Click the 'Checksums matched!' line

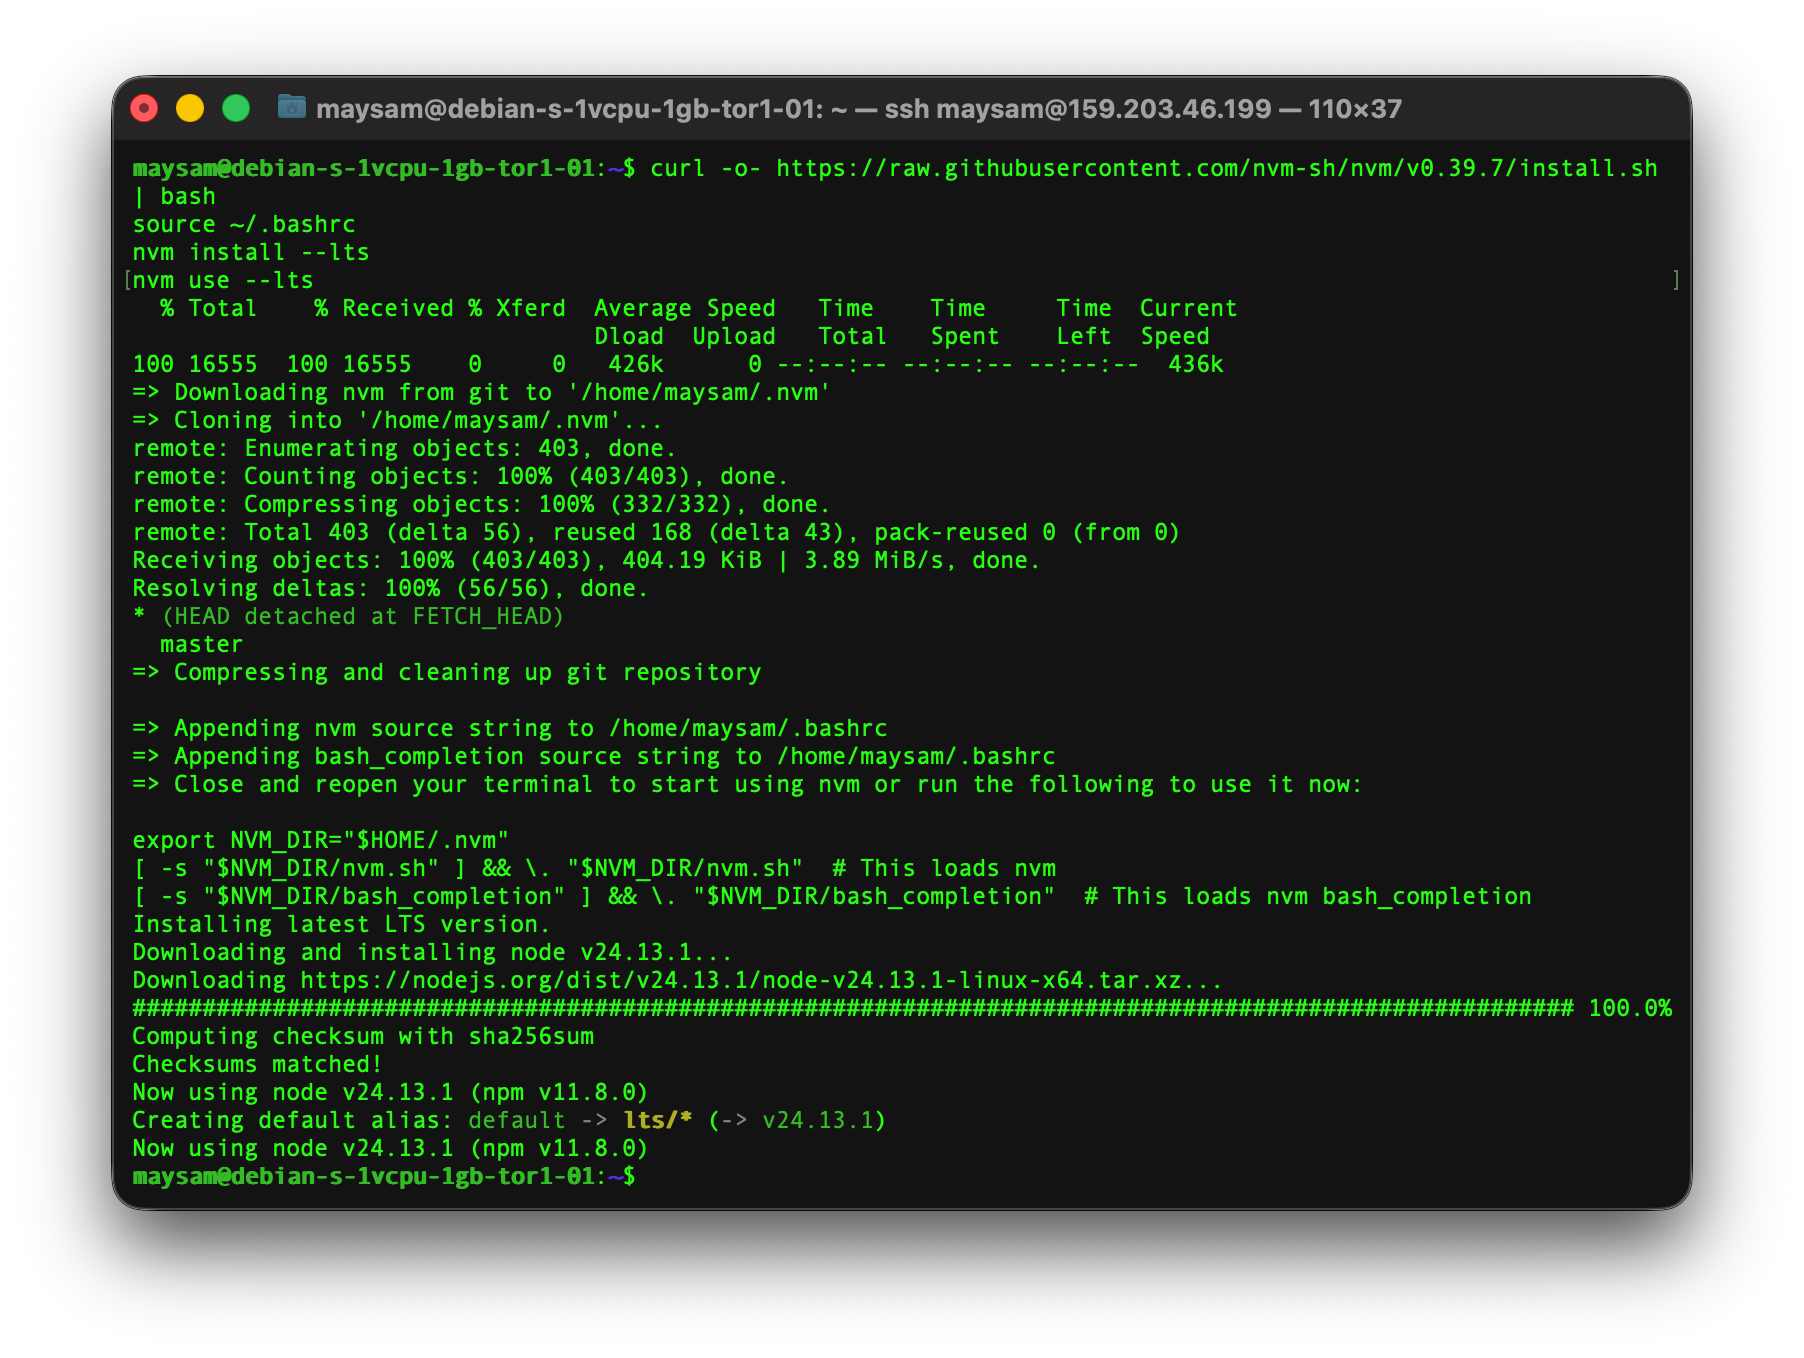[x=257, y=1064]
